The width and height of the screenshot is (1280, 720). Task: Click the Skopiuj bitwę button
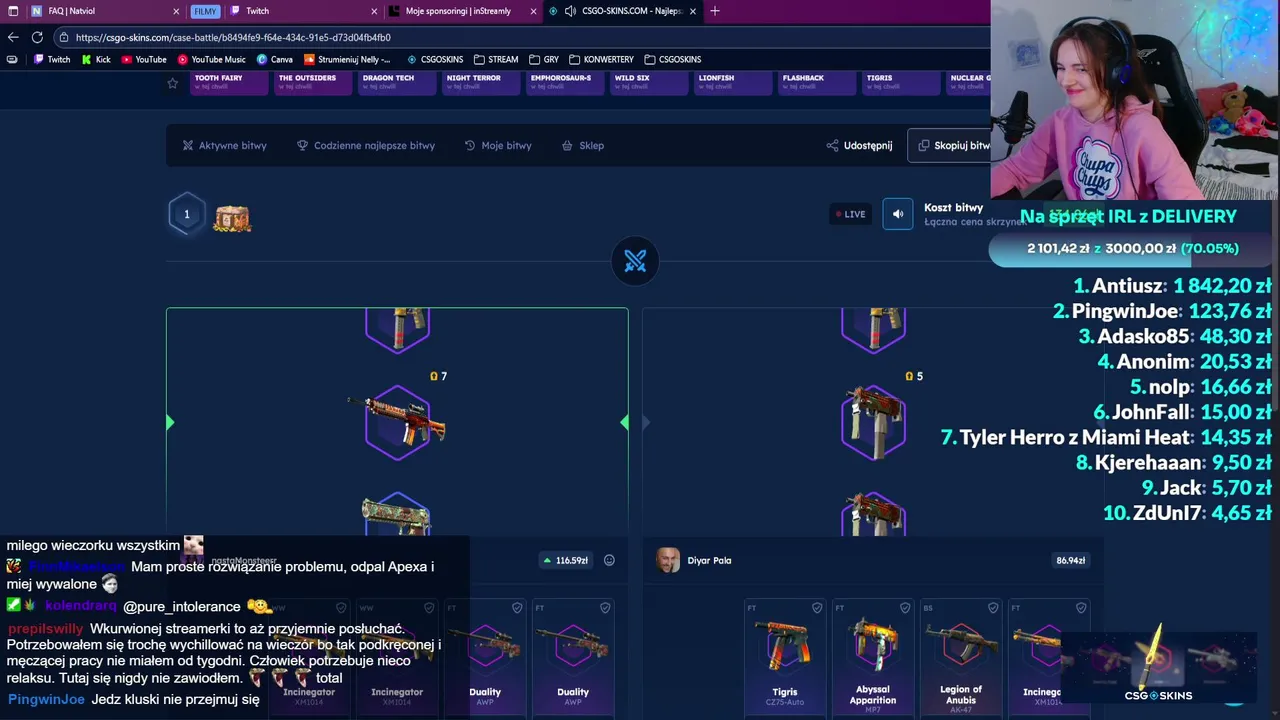coord(949,145)
